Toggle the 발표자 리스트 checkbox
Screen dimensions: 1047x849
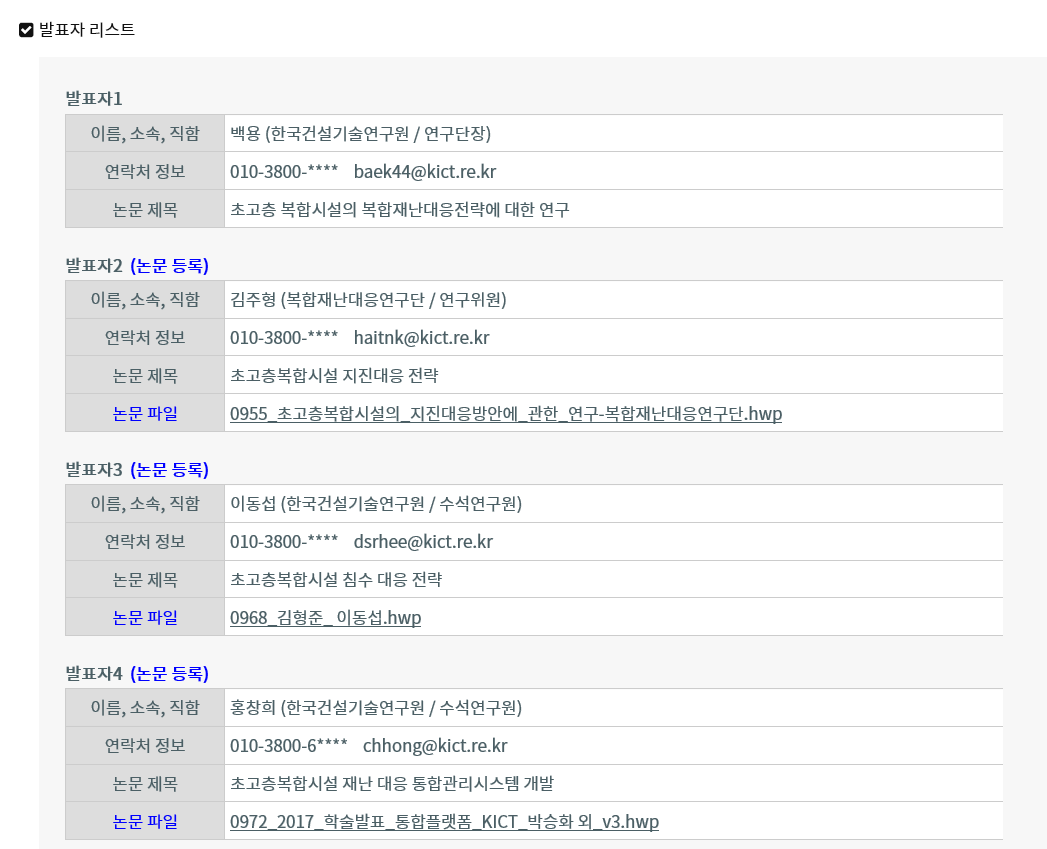pos(26,30)
